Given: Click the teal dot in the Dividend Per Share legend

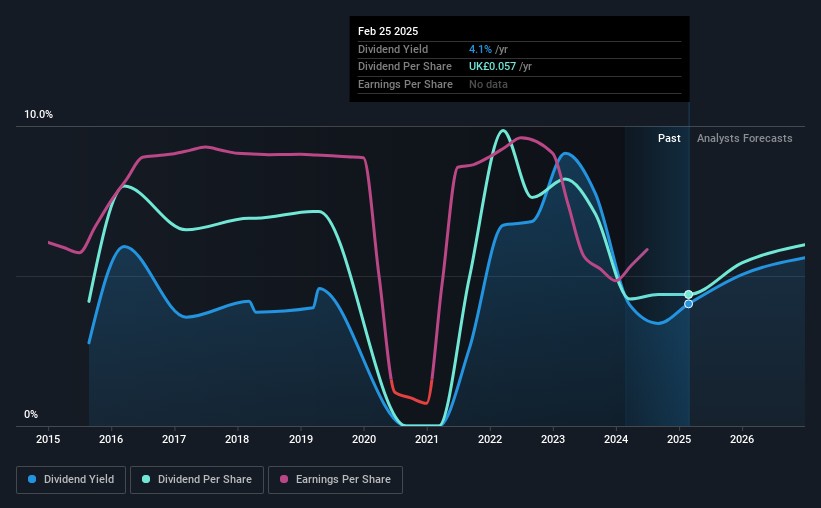Looking at the screenshot, I should pyautogui.click(x=145, y=480).
